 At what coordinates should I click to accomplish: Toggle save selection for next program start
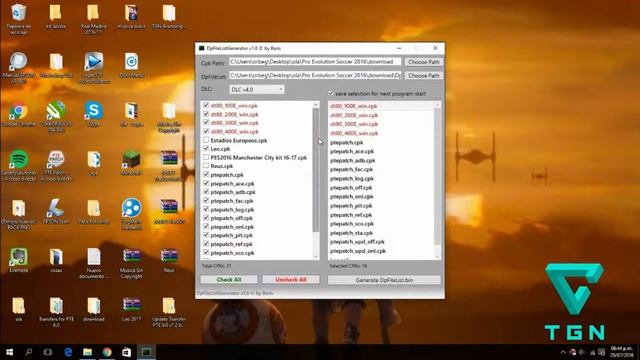tap(331, 93)
